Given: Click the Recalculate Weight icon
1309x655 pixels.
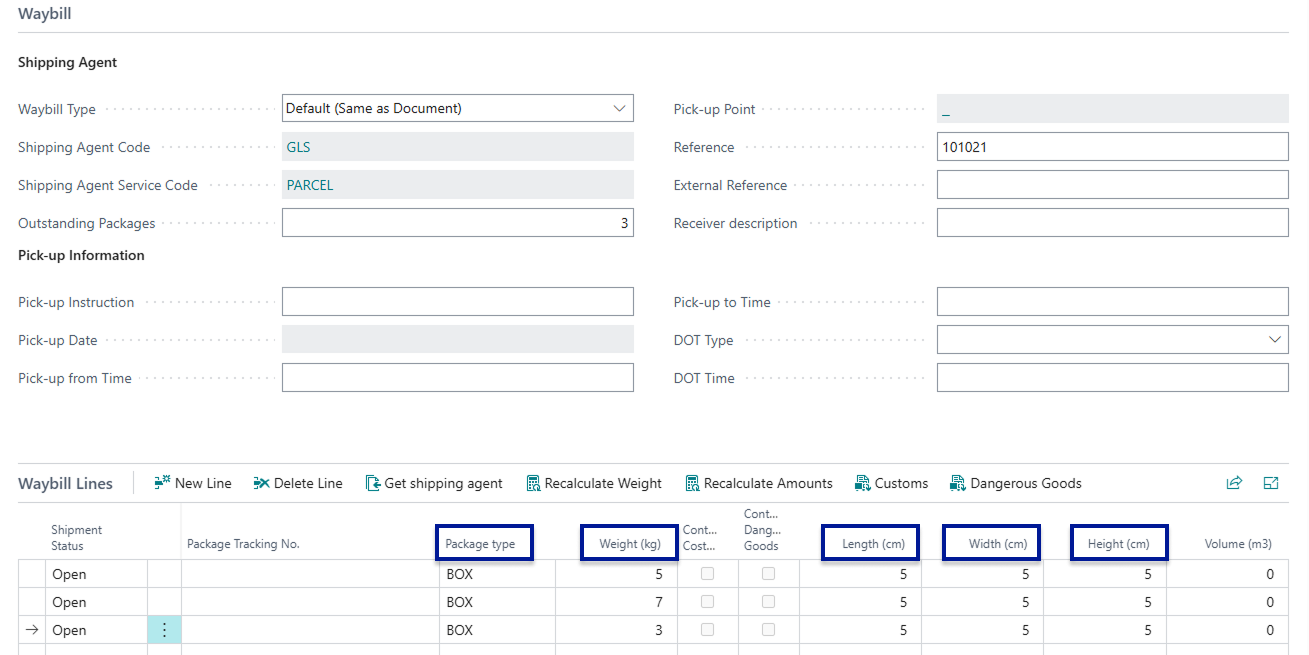Looking at the screenshot, I should tap(533, 483).
